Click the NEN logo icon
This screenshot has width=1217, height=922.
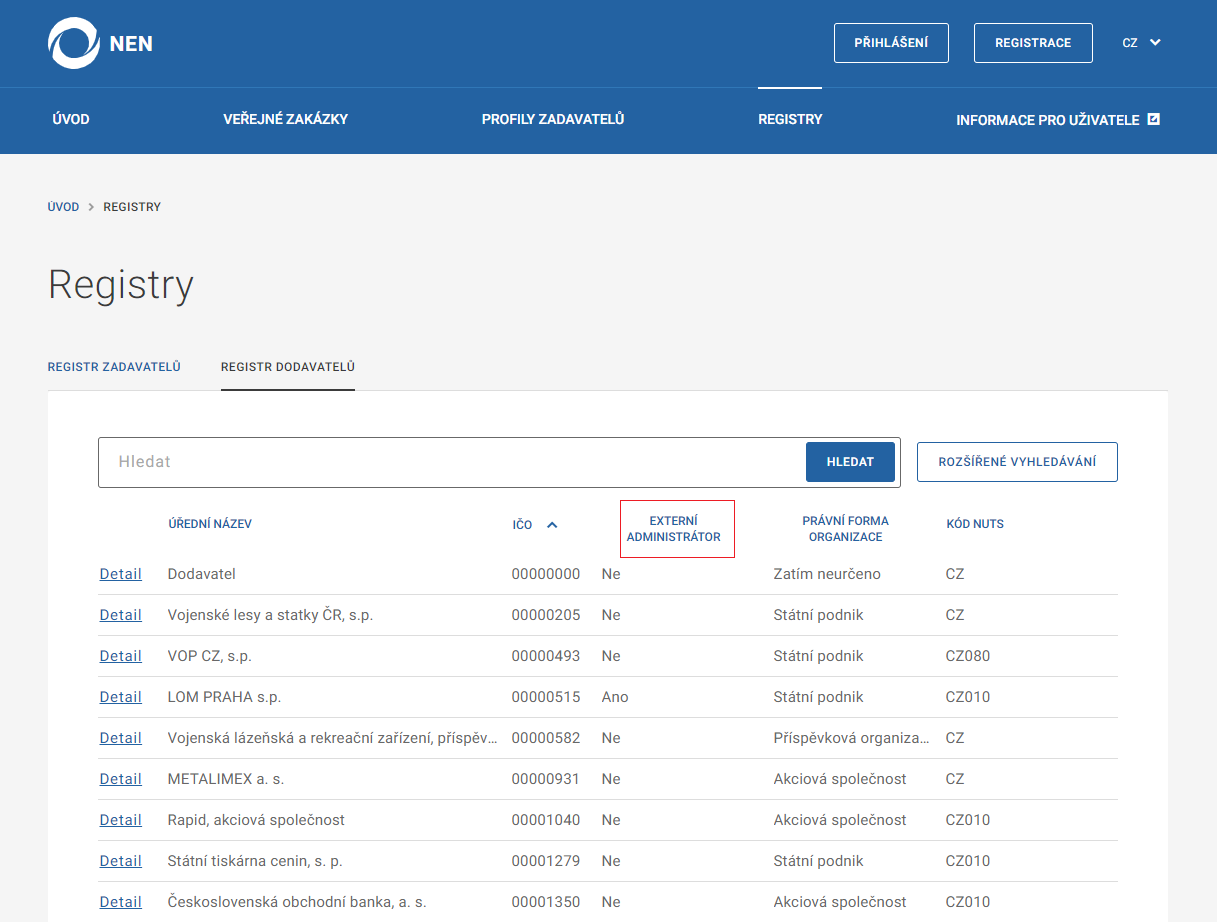pos(74,43)
